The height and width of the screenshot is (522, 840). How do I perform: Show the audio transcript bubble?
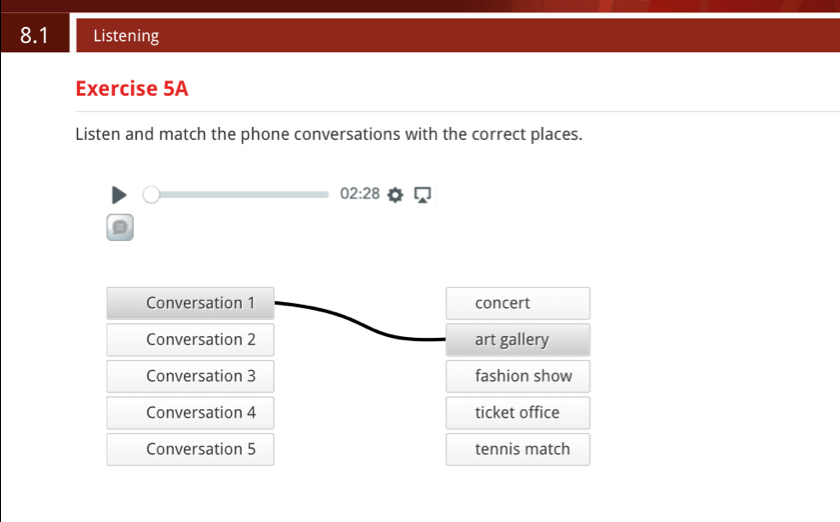pos(120,228)
